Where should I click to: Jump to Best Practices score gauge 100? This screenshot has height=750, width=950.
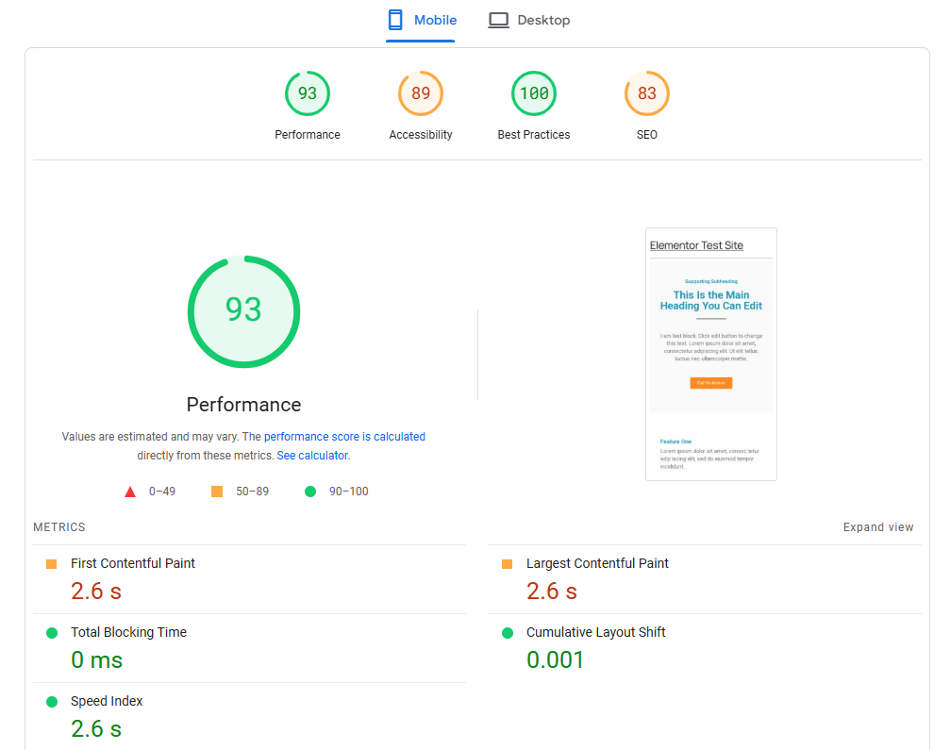click(533, 94)
